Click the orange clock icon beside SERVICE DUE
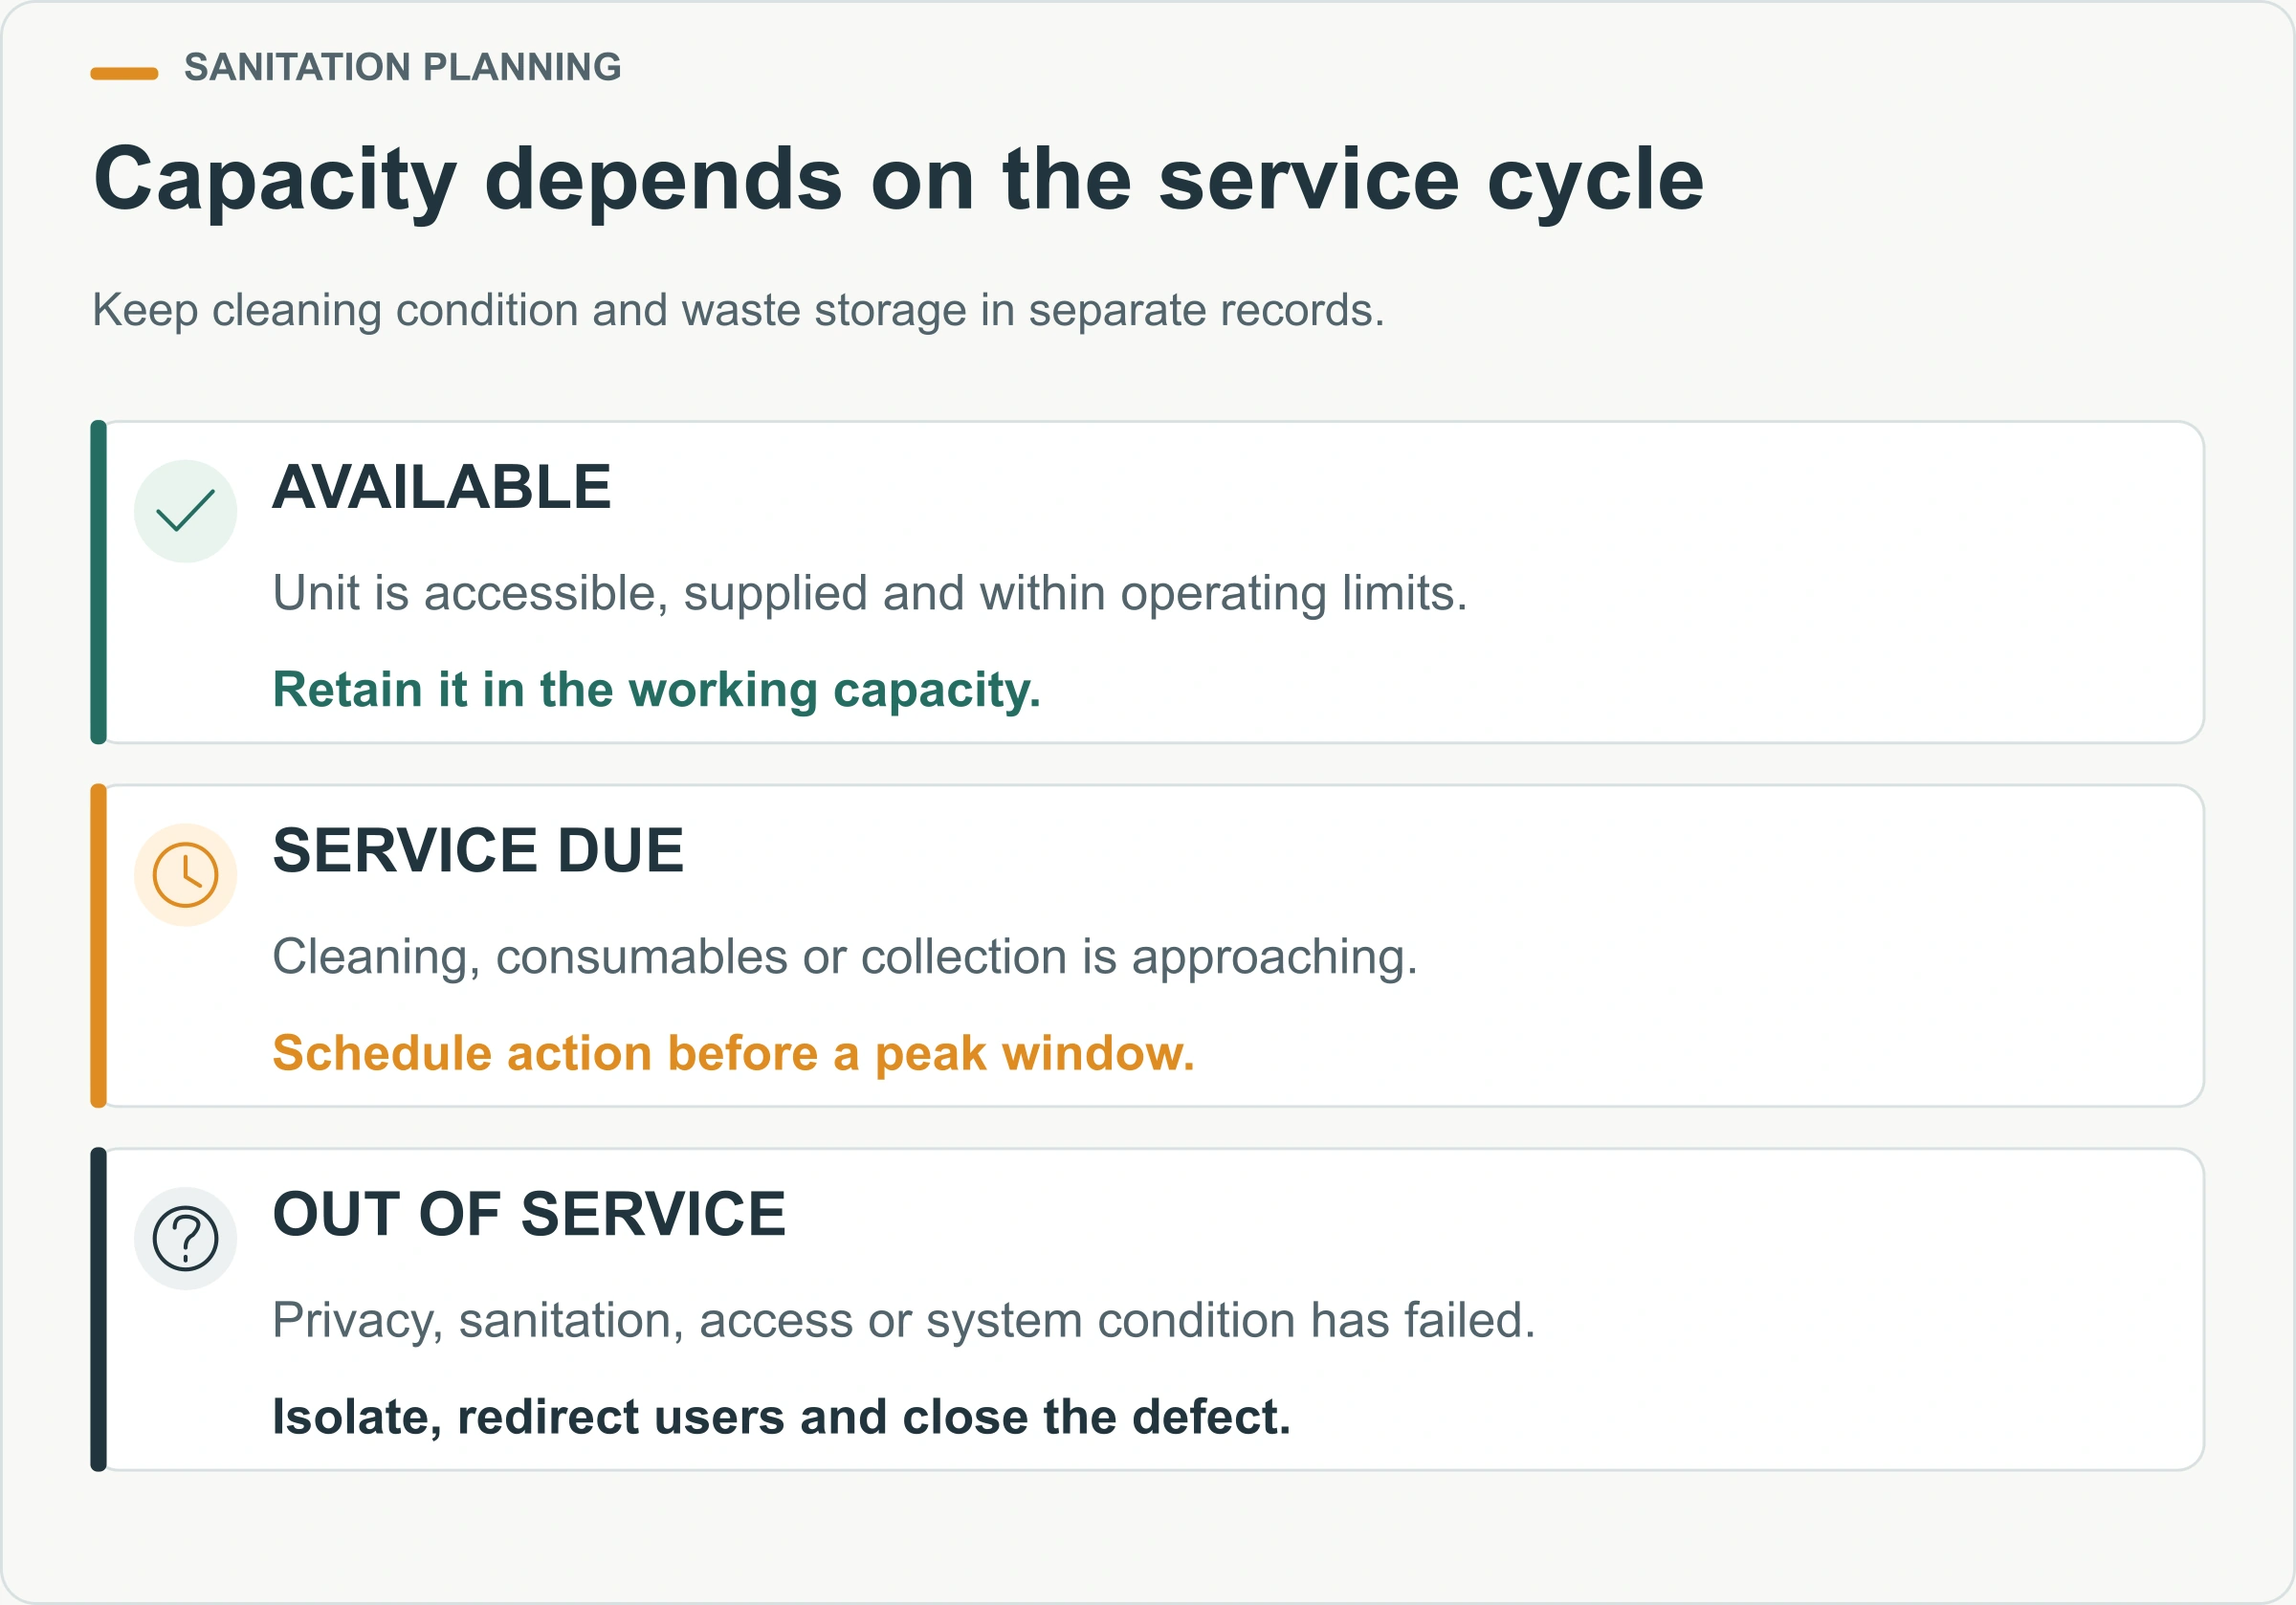2296x1605 pixels. tap(185, 875)
